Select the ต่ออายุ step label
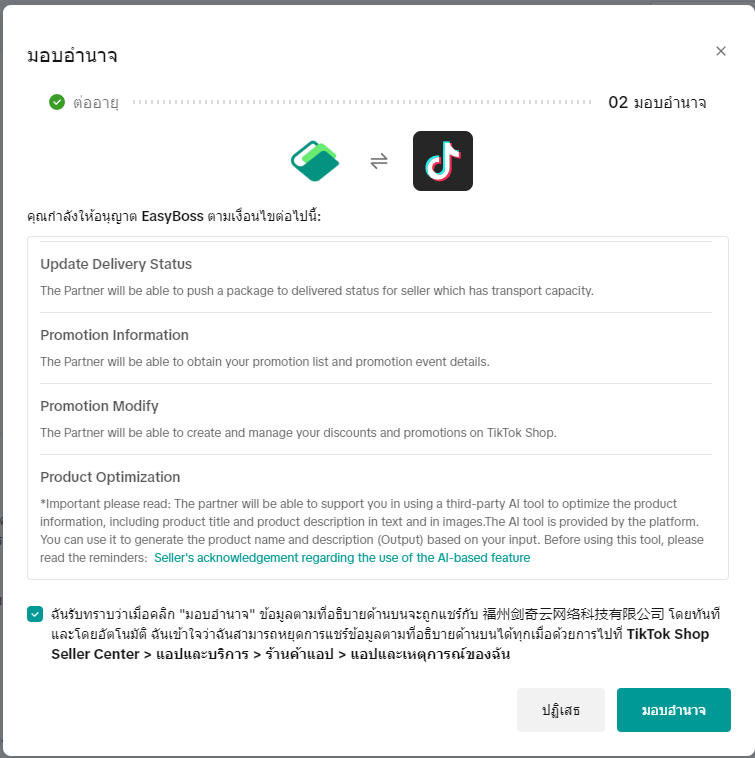The width and height of the screenshot is (755, 758). tap(96, 102)
